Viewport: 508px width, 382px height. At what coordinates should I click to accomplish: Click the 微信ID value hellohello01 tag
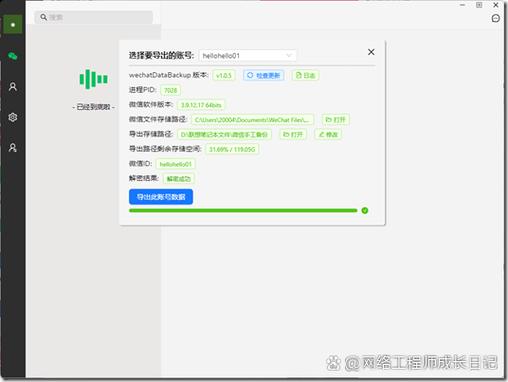[175, 164]
